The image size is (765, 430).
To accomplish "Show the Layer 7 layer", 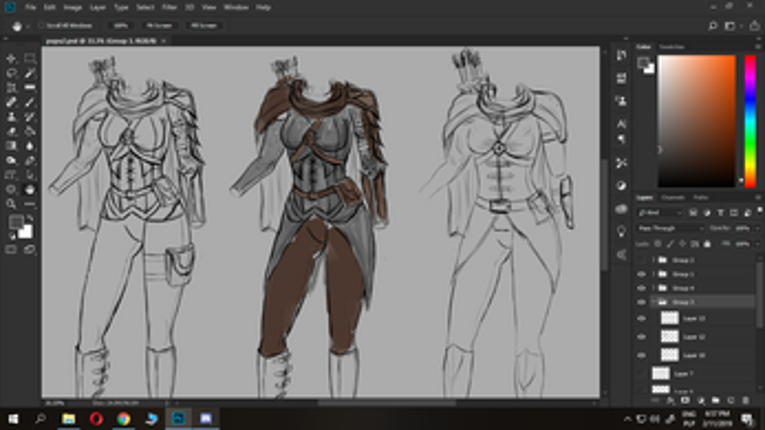I will pos(641,373).
